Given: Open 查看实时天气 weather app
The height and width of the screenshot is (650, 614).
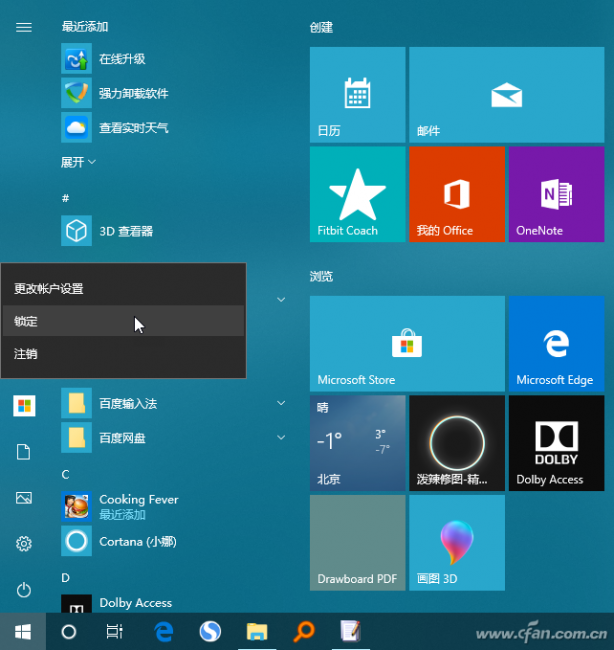Looking at the screenshot, I should point(133,128).
